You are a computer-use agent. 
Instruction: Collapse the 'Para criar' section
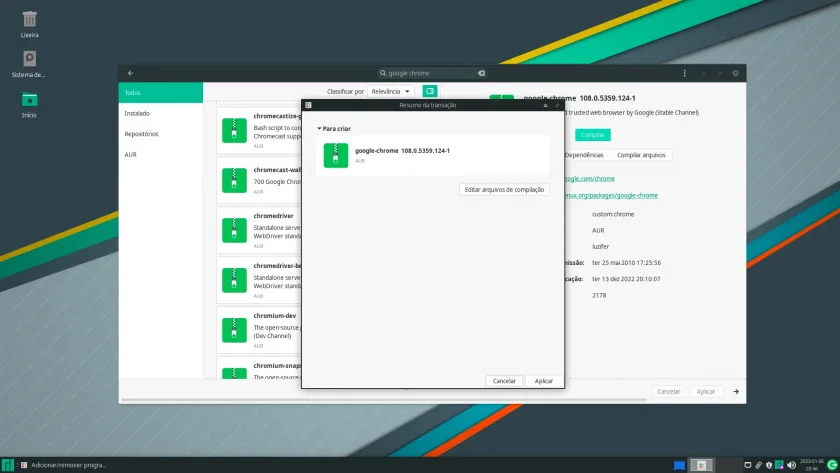[x=319, y=129]
